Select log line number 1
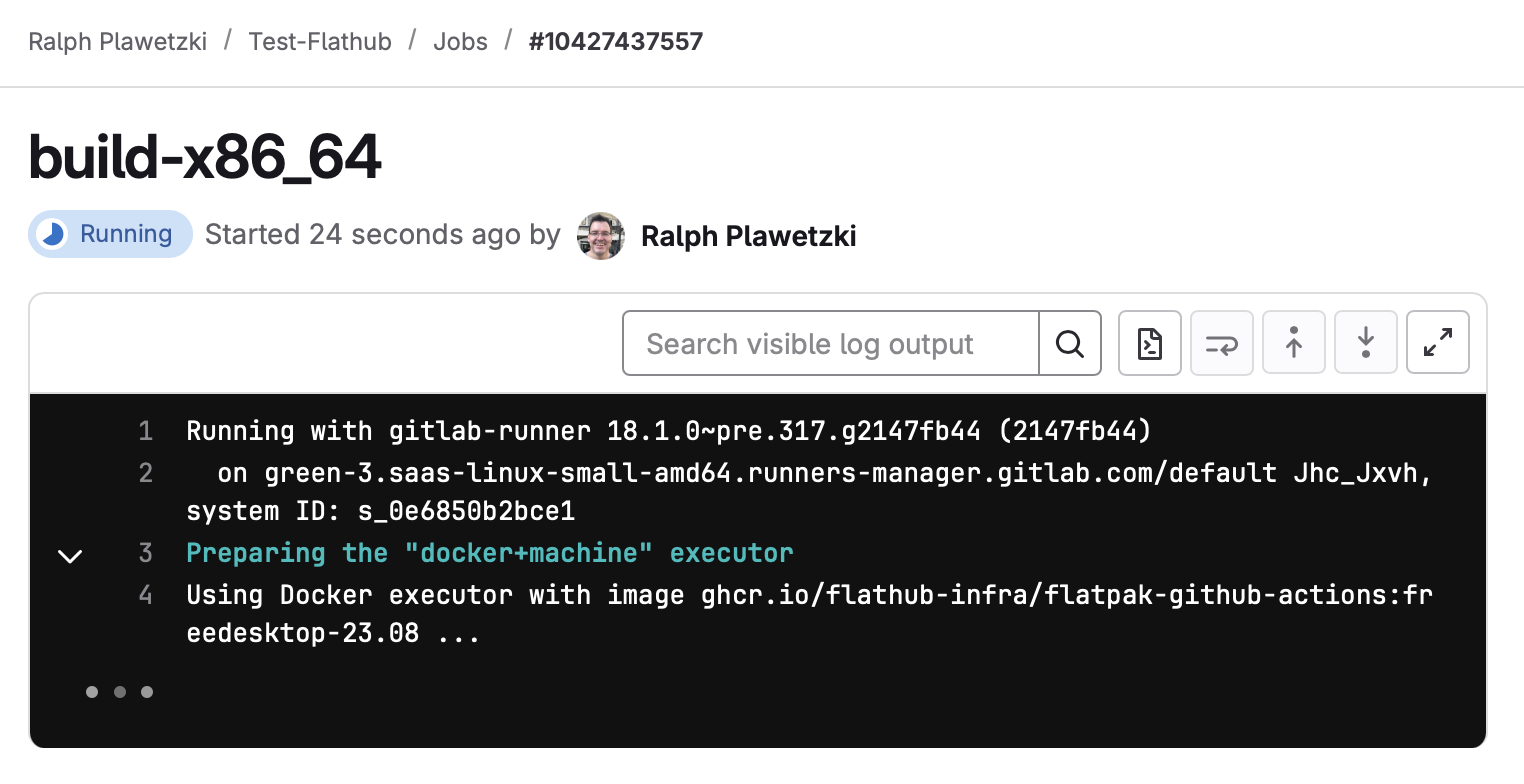Image resolution: width=1524 pixels, height=784 pixels. coord(146,431)
